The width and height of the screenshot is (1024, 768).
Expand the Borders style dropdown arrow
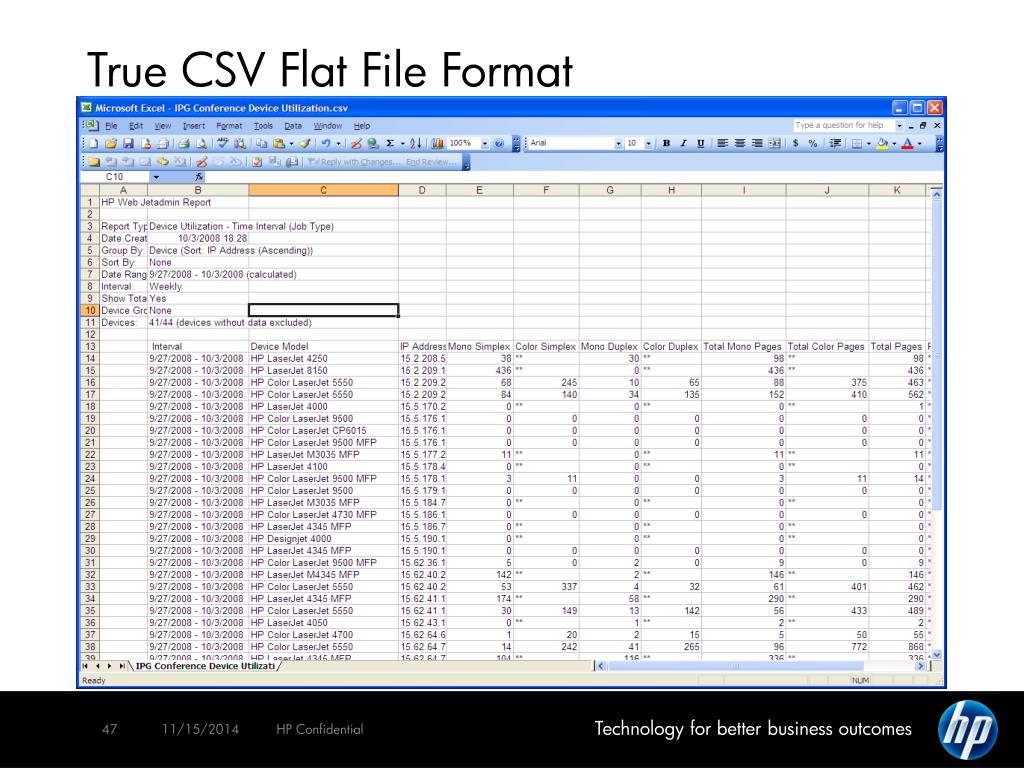tap(869, 143)
